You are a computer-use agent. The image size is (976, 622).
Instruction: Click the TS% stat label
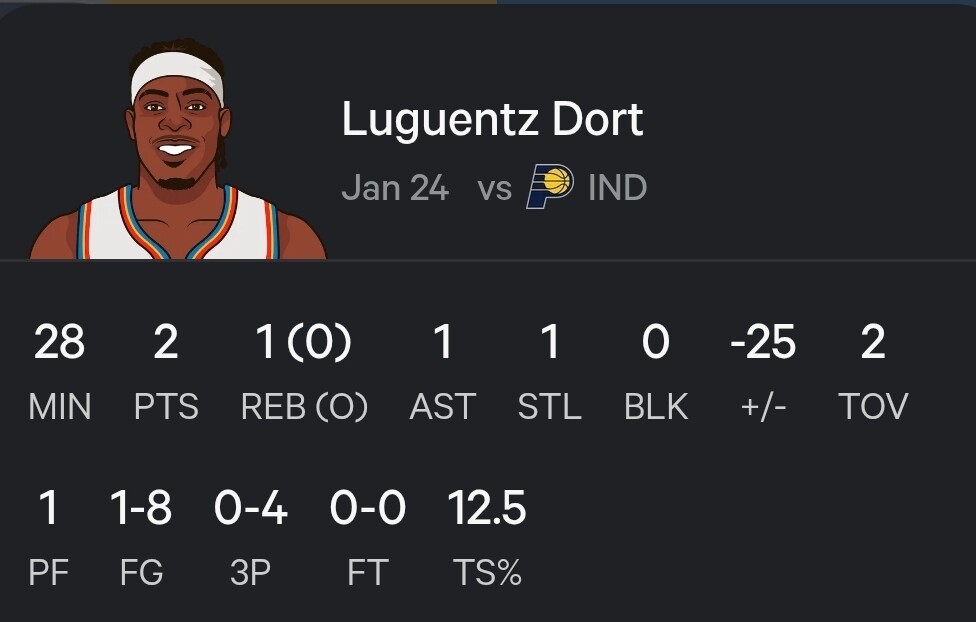487,573
